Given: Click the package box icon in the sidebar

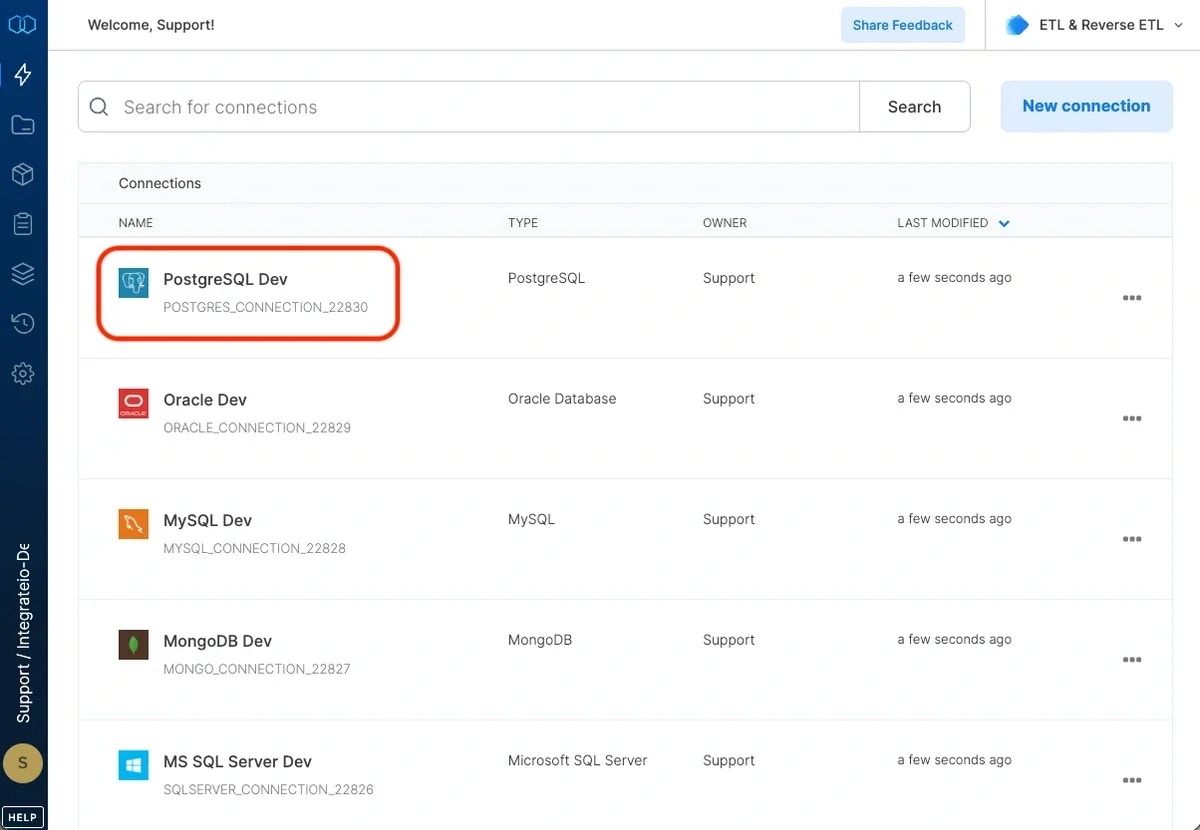Looking at the screenshot, I should coord(22,174).
